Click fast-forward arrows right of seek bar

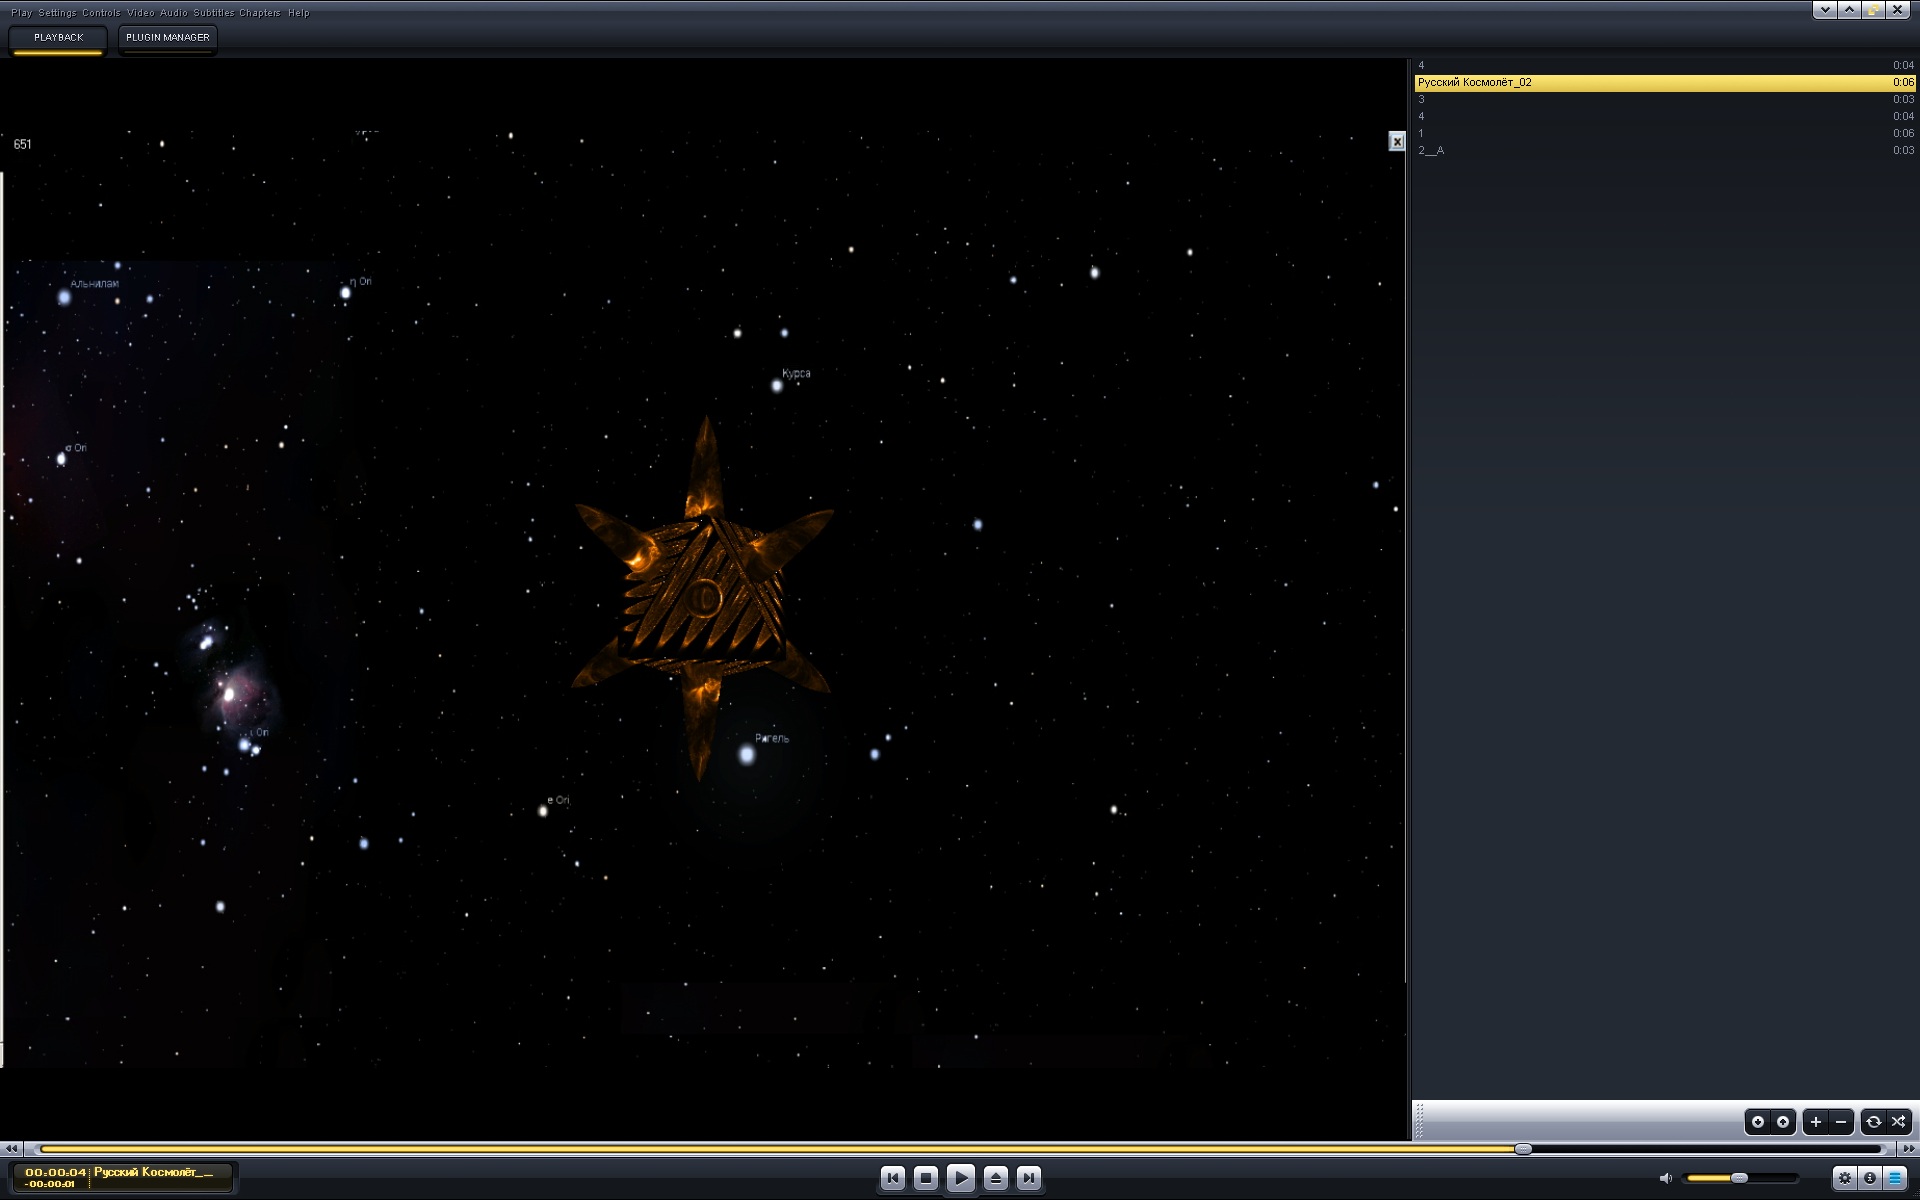coord(1907,1149)
